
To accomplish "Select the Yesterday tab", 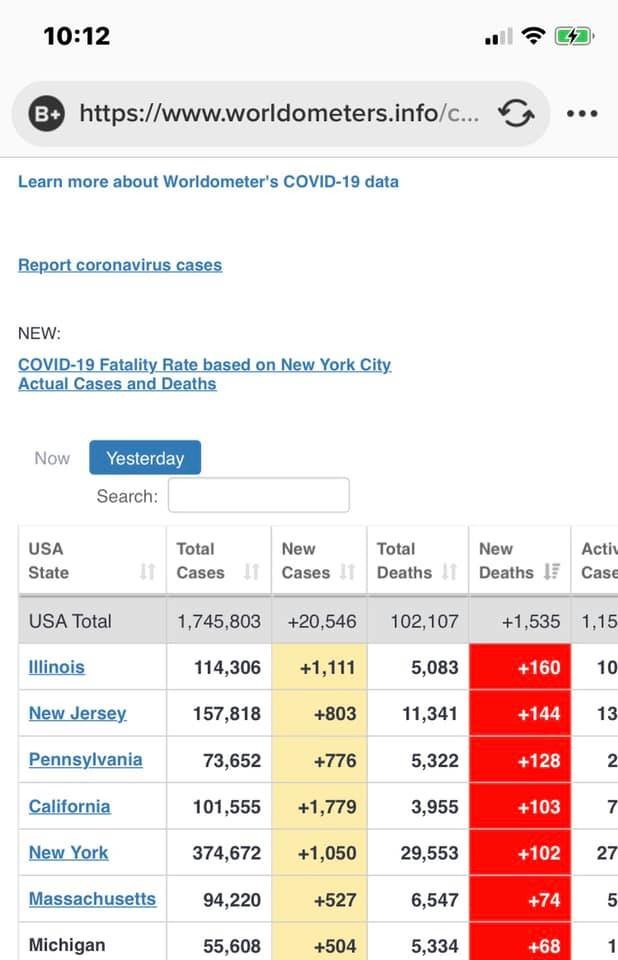I will tap(145, 458).
